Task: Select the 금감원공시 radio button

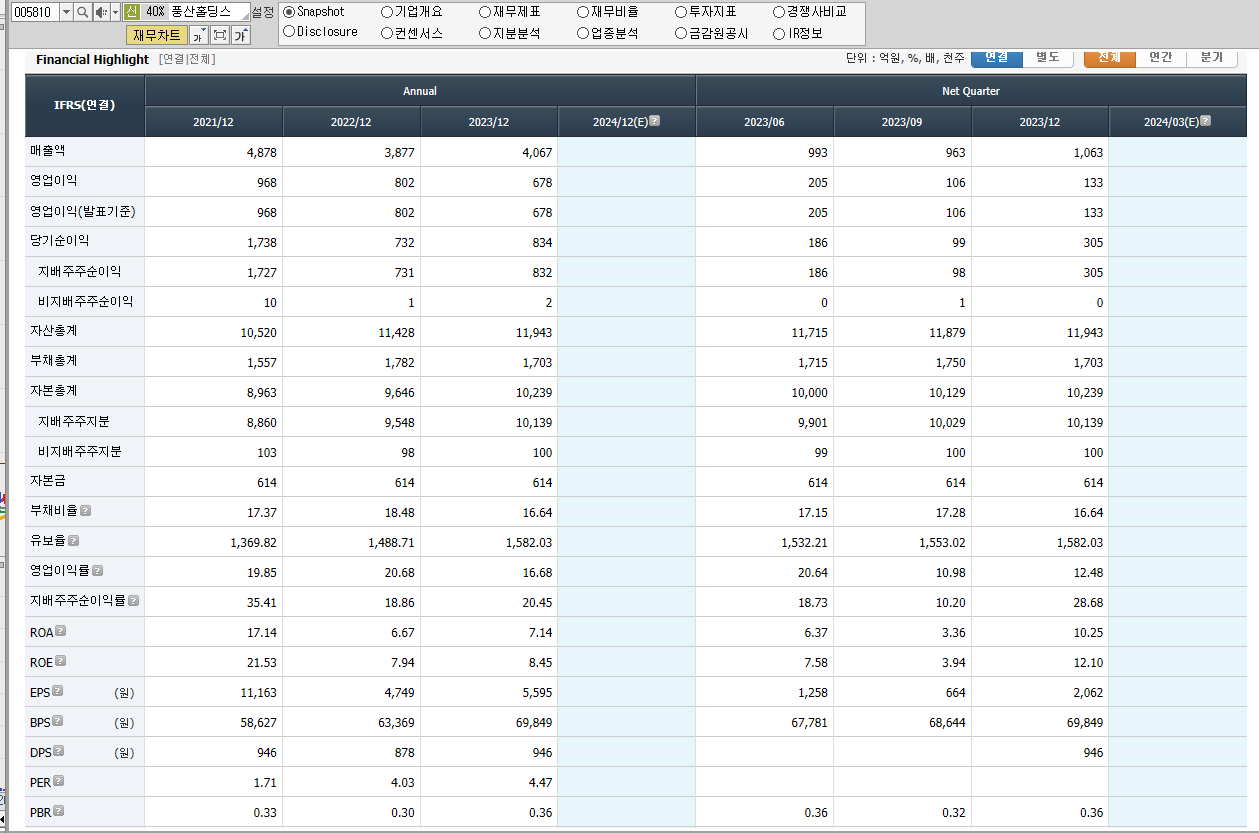Action: point(681,32)
